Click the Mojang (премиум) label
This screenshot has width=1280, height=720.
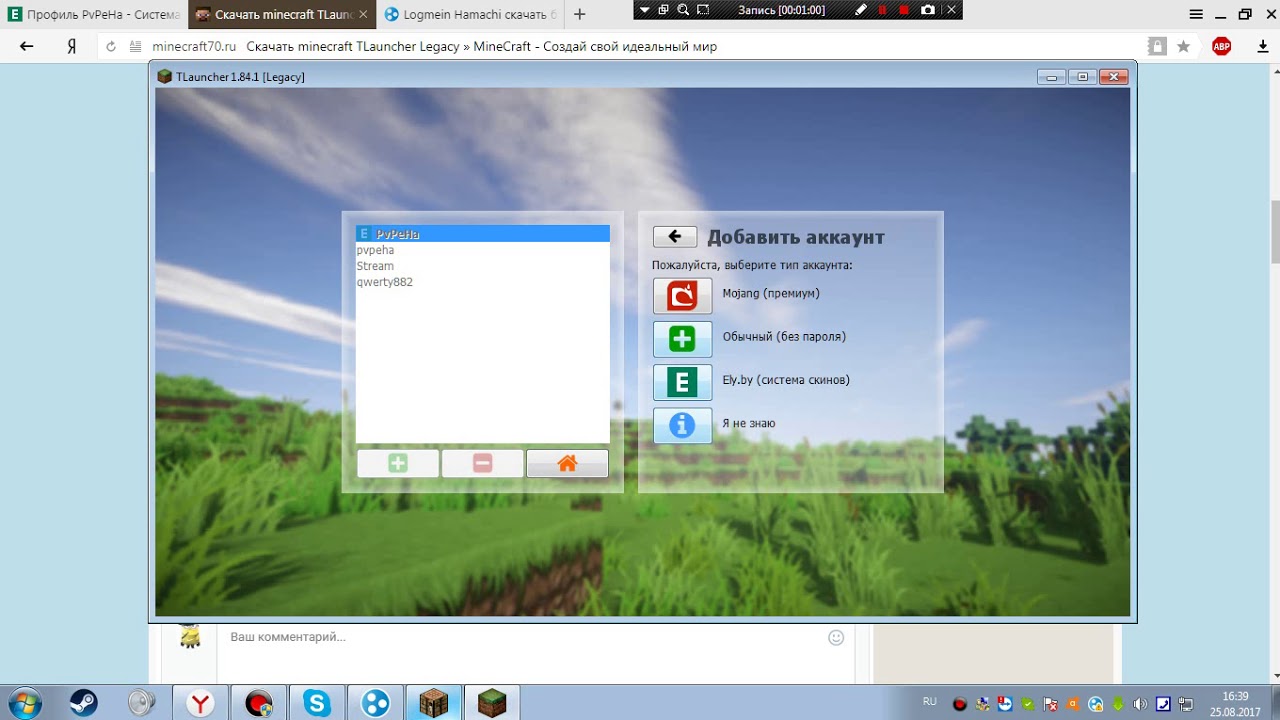pos(771,293)
